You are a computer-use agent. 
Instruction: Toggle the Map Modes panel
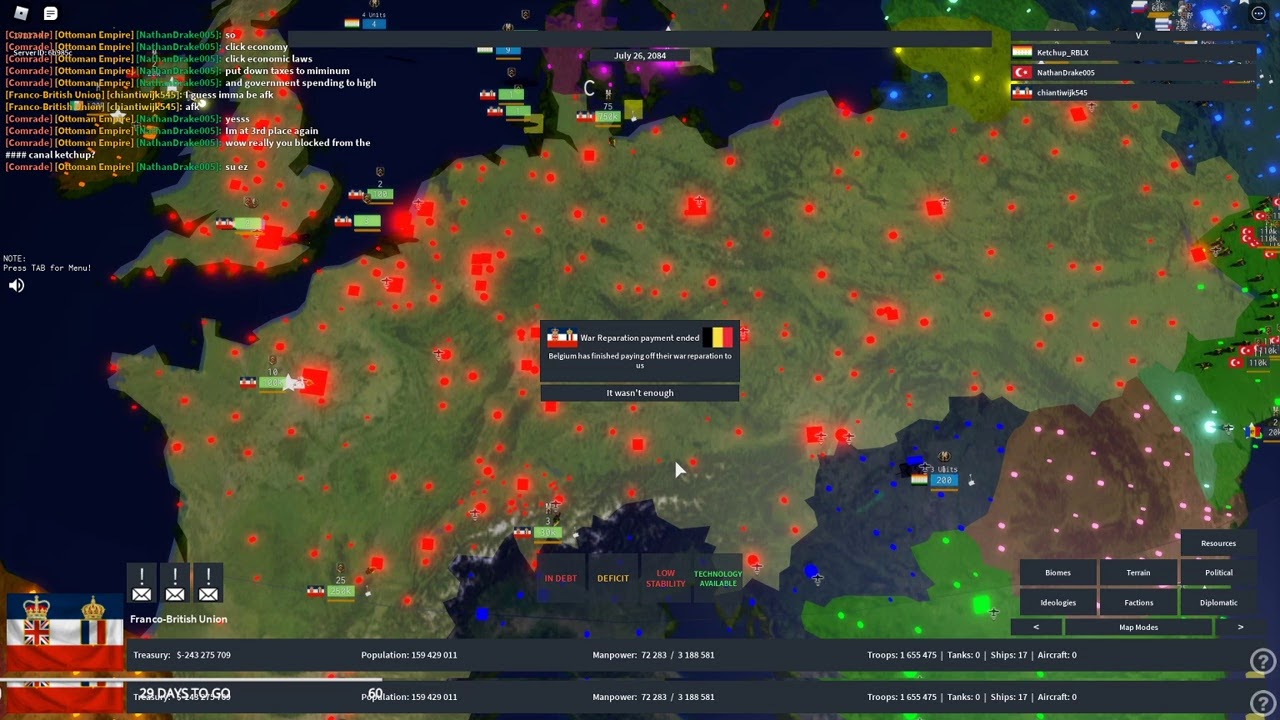(1138, 627)
